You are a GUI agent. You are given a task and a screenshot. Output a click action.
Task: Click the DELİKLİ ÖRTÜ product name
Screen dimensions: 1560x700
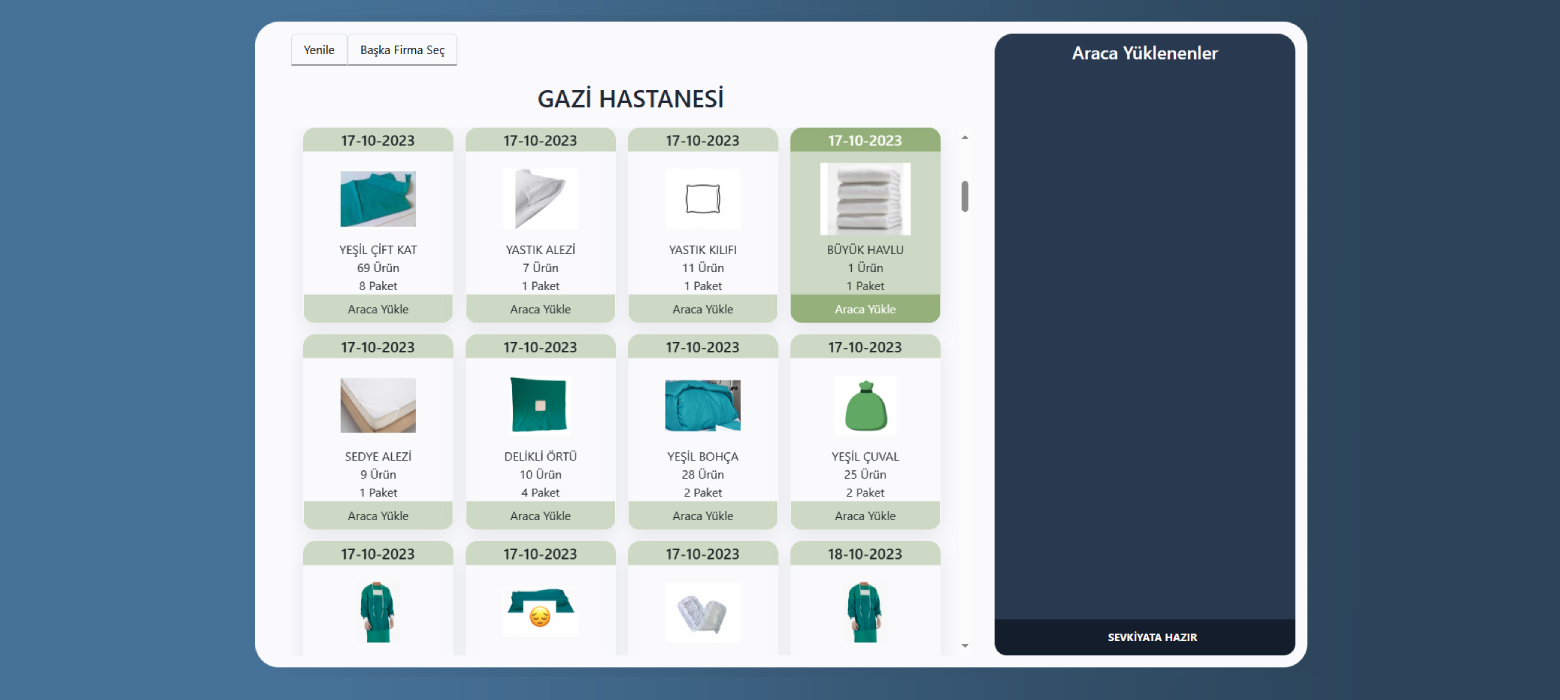(541, 457)
